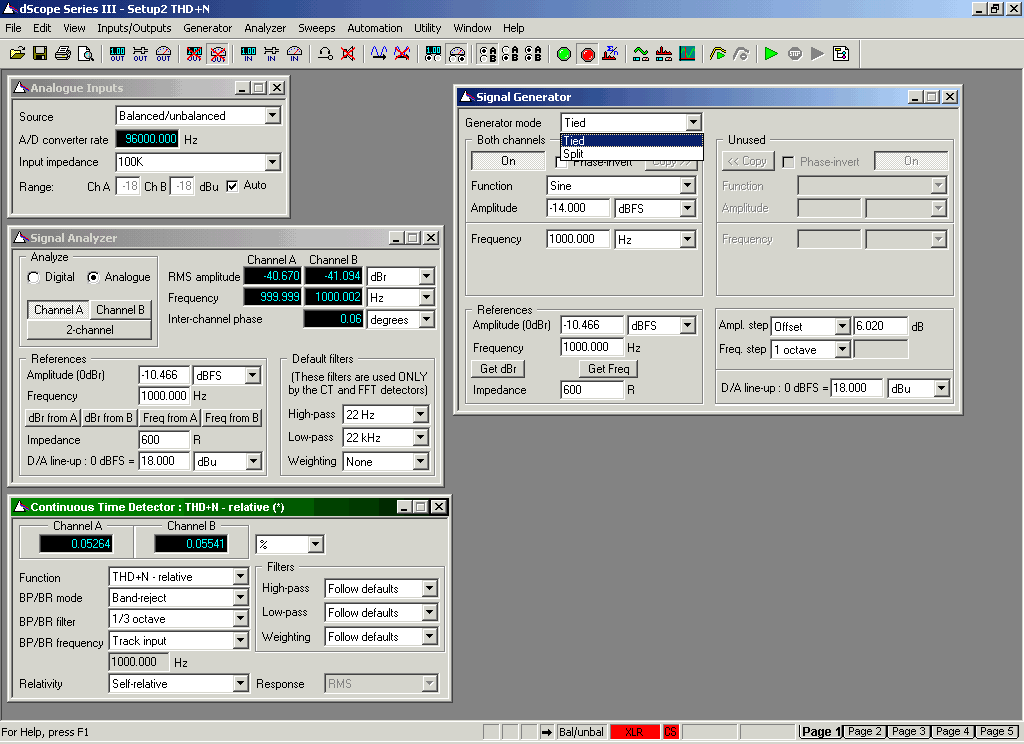
Task: Click the sigma spectrum toolbar icon
Action: 610,54
